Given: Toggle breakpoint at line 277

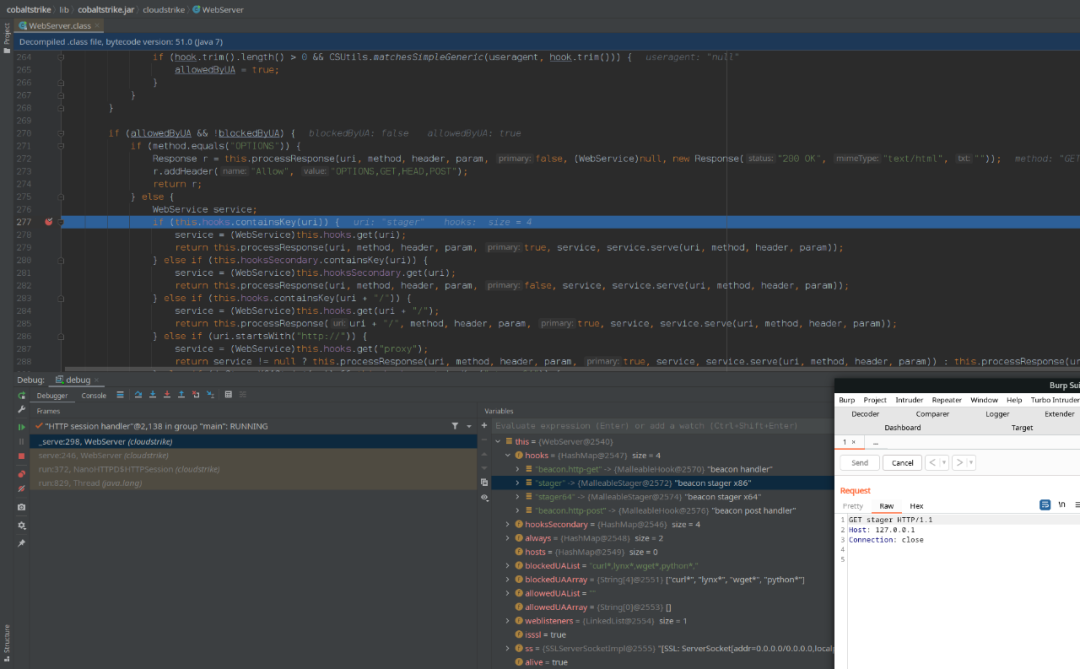Looking at the screenshot, I should [x=48, y=222].
